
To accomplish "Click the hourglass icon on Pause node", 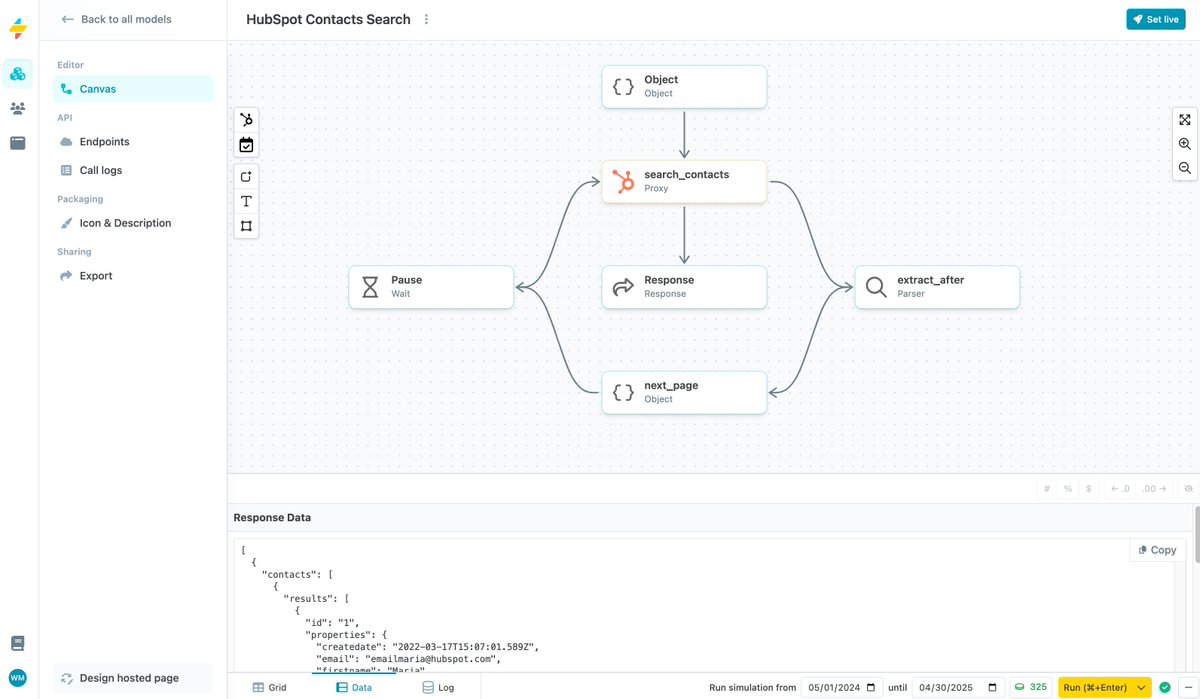I will (x=370, y=287).
